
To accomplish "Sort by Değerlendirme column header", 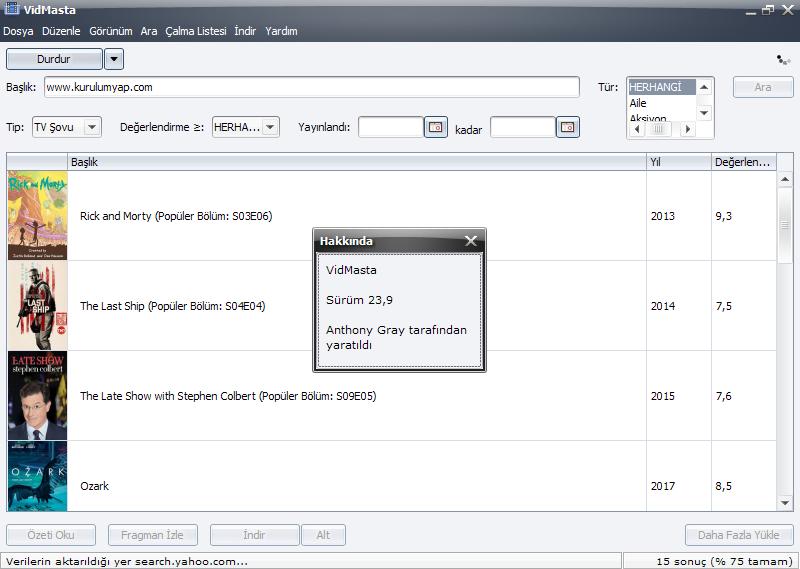I will [x=743, y=162].
